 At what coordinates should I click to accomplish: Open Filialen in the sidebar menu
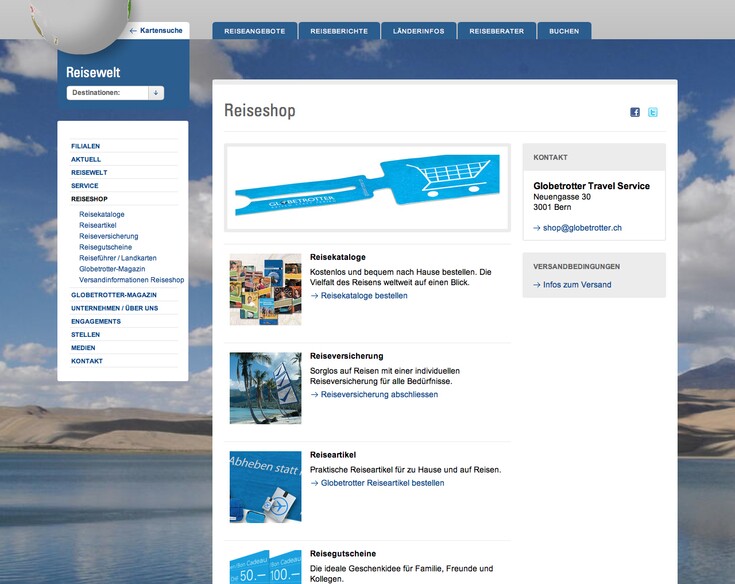pos(85,146)
